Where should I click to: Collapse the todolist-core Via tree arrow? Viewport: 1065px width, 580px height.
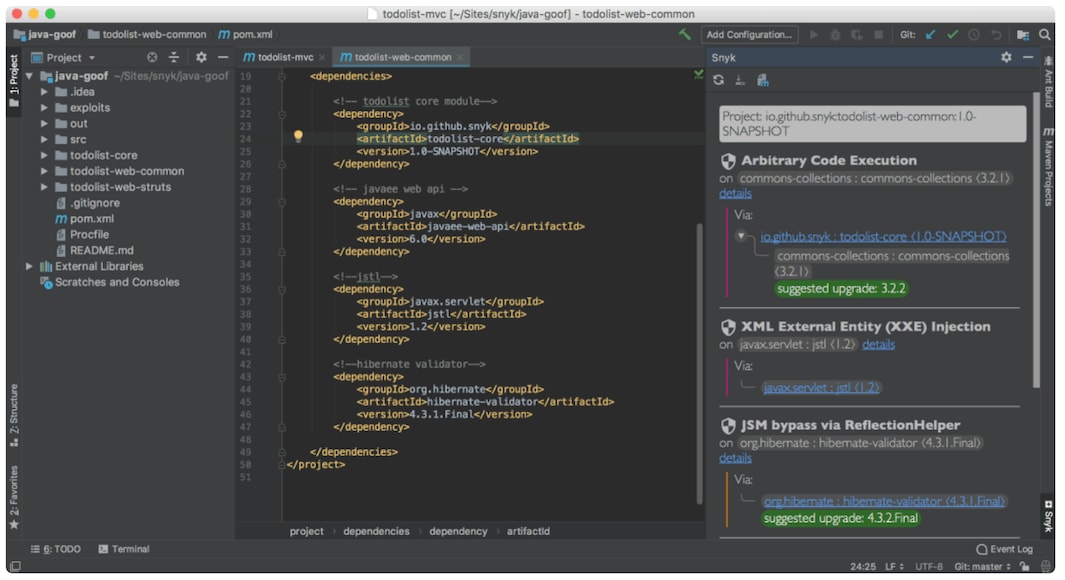coord(741,236)
